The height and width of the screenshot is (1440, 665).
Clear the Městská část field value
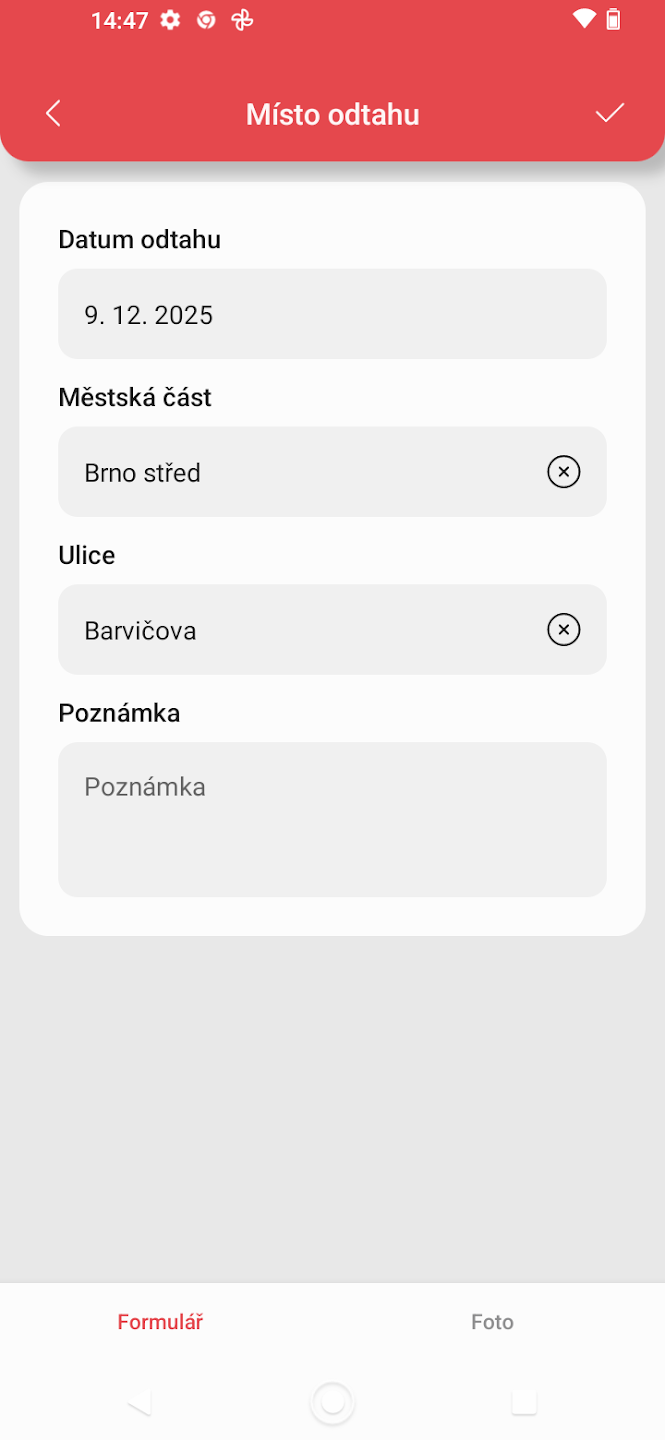[563, 472]
